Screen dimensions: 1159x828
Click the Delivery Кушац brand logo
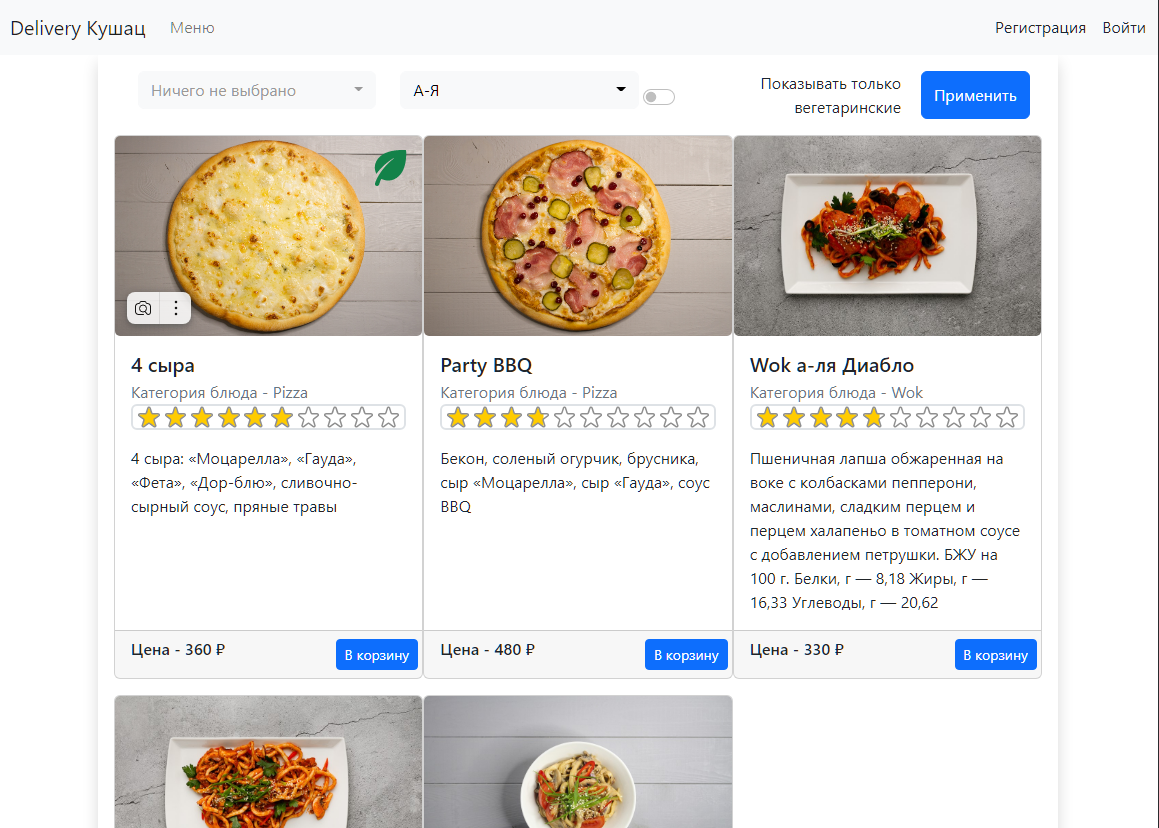[77, 27]
